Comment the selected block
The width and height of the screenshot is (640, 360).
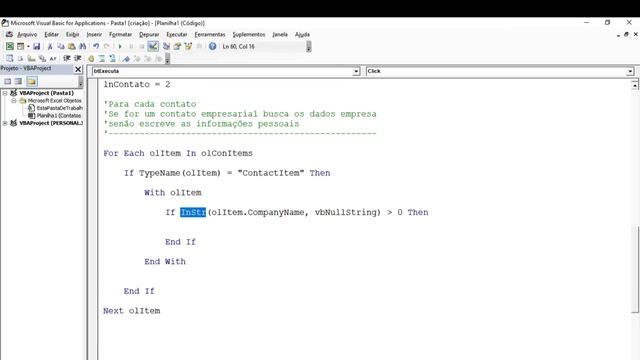102,59
